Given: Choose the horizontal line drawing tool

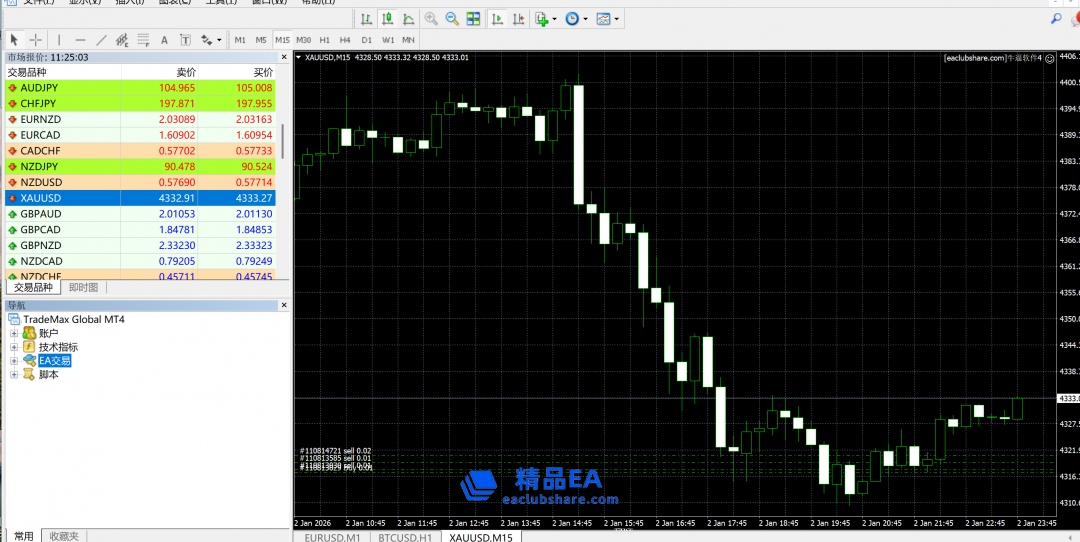Looking at the screenshot, I should click(x=80, y=40).
